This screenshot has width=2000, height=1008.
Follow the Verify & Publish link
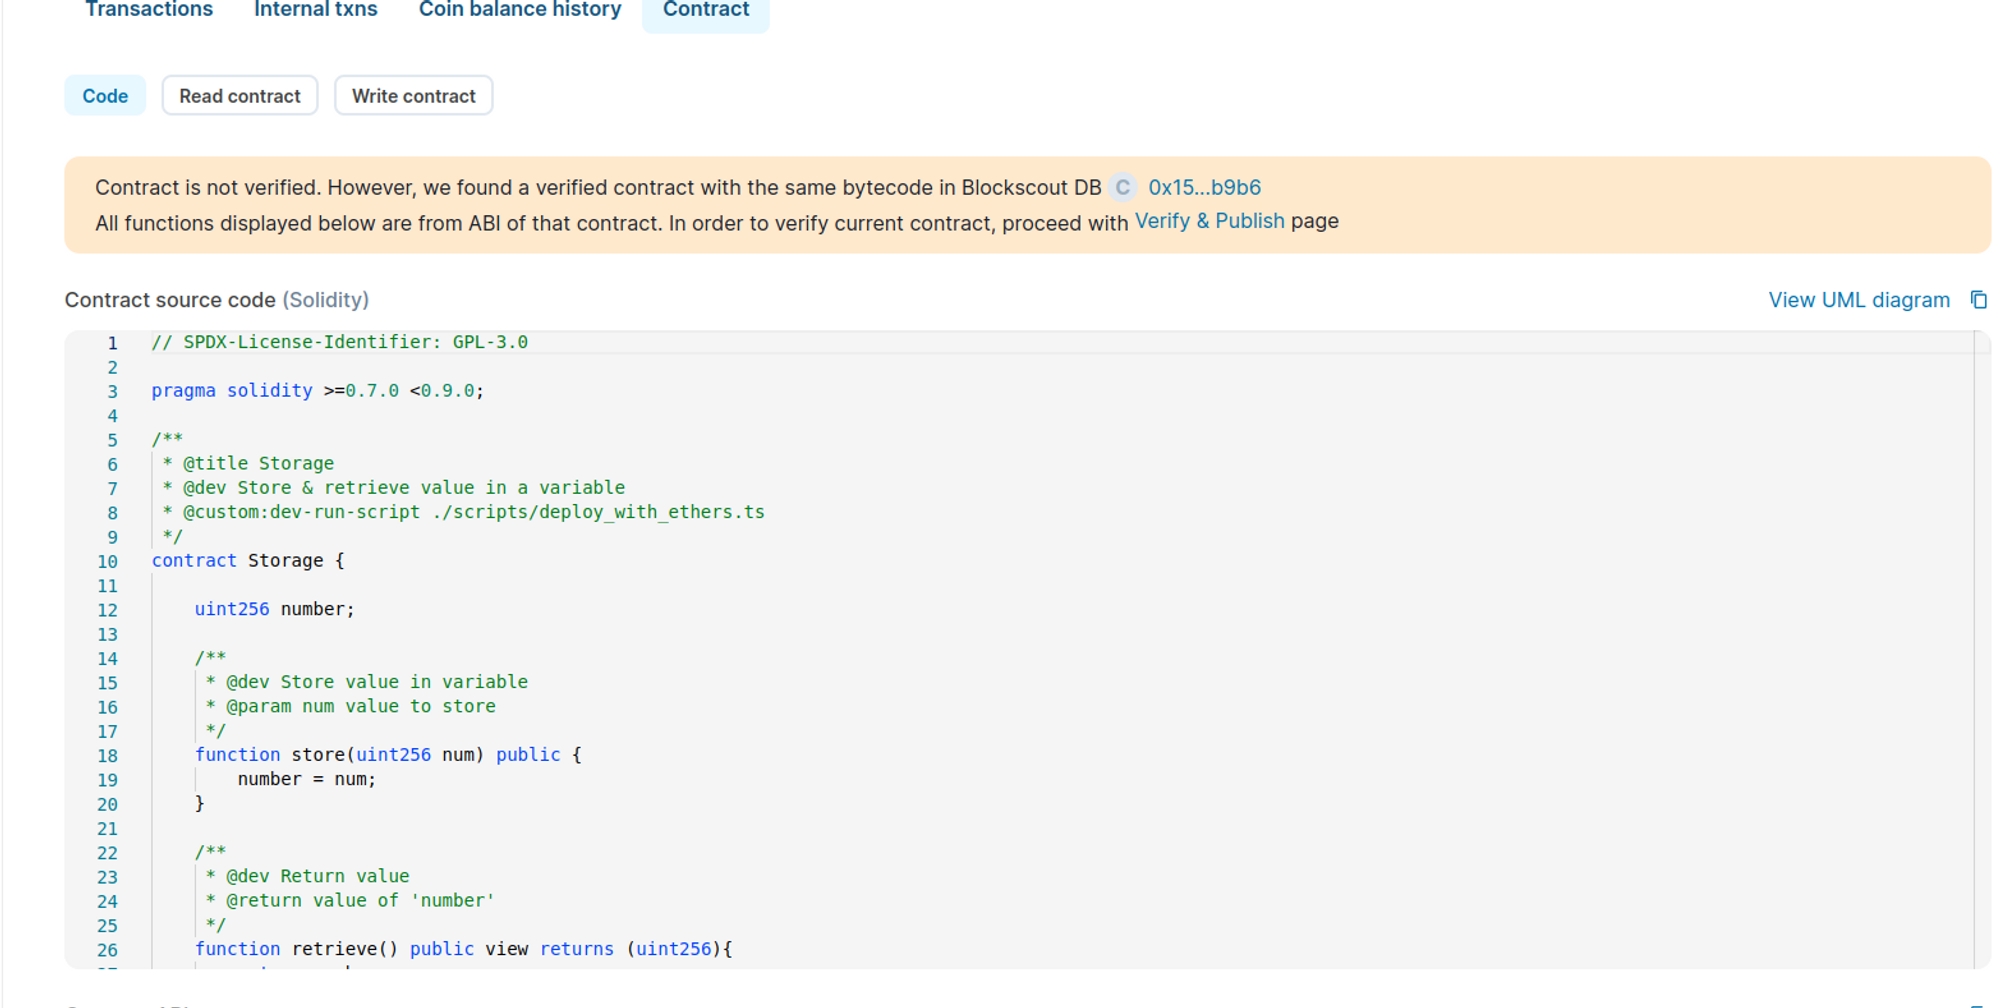pos(1209,221)
